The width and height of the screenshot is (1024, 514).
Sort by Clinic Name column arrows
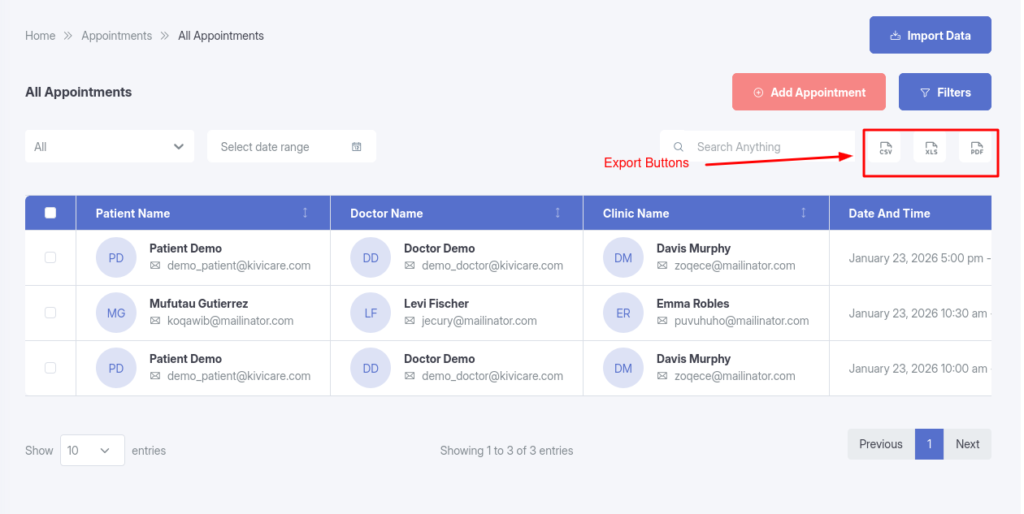pos(803,213)
